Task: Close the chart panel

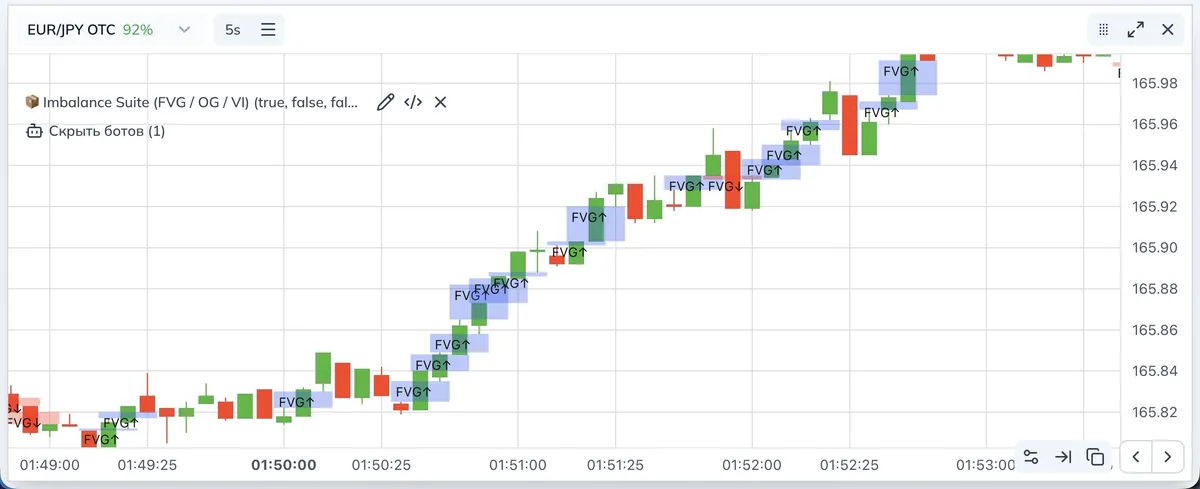Action: point(1167,30)
